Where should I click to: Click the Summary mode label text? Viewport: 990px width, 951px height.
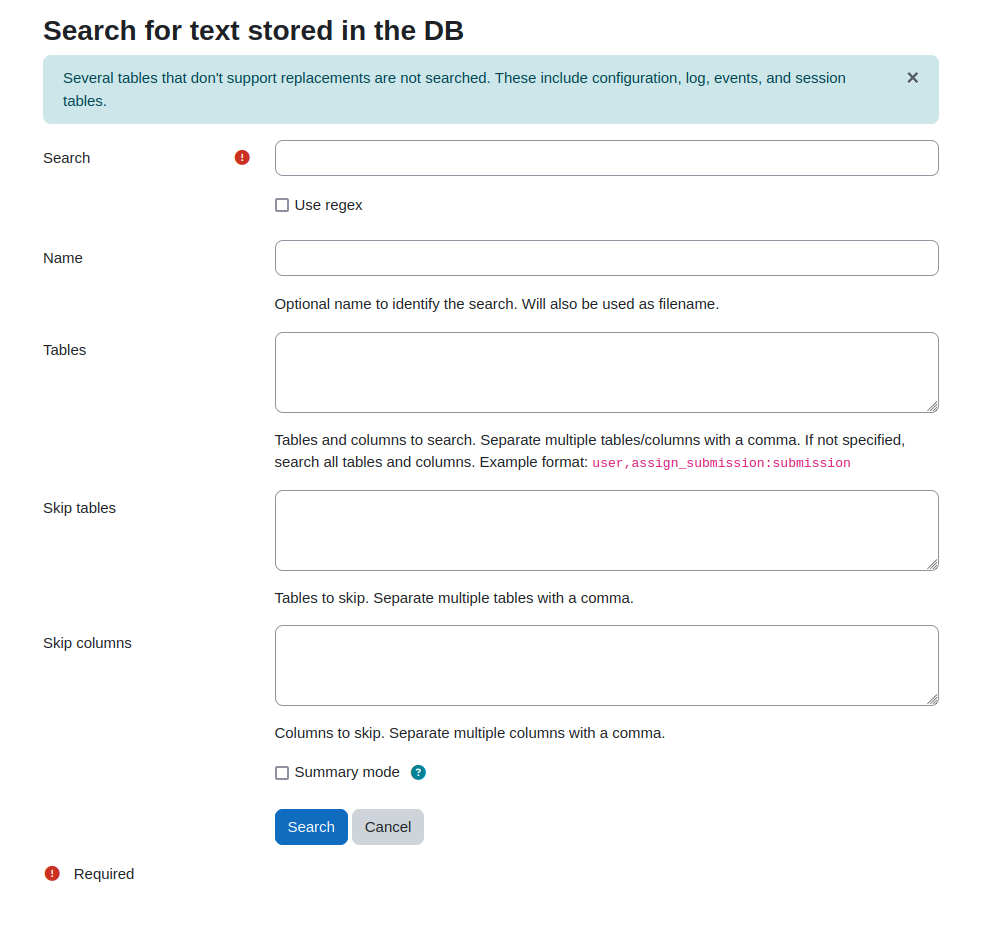(347, 772)
